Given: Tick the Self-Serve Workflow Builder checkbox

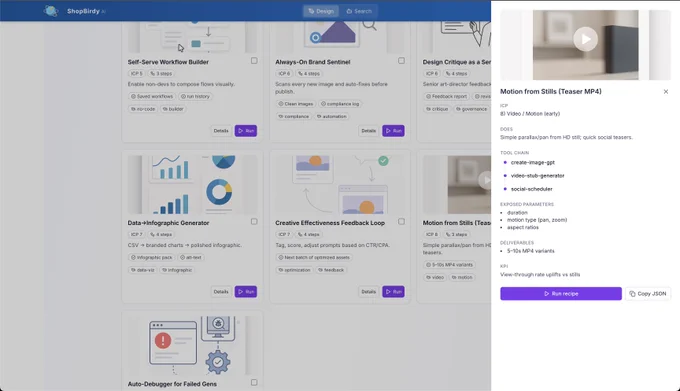Looking at the screenshot, I should (x=254, y=61).
